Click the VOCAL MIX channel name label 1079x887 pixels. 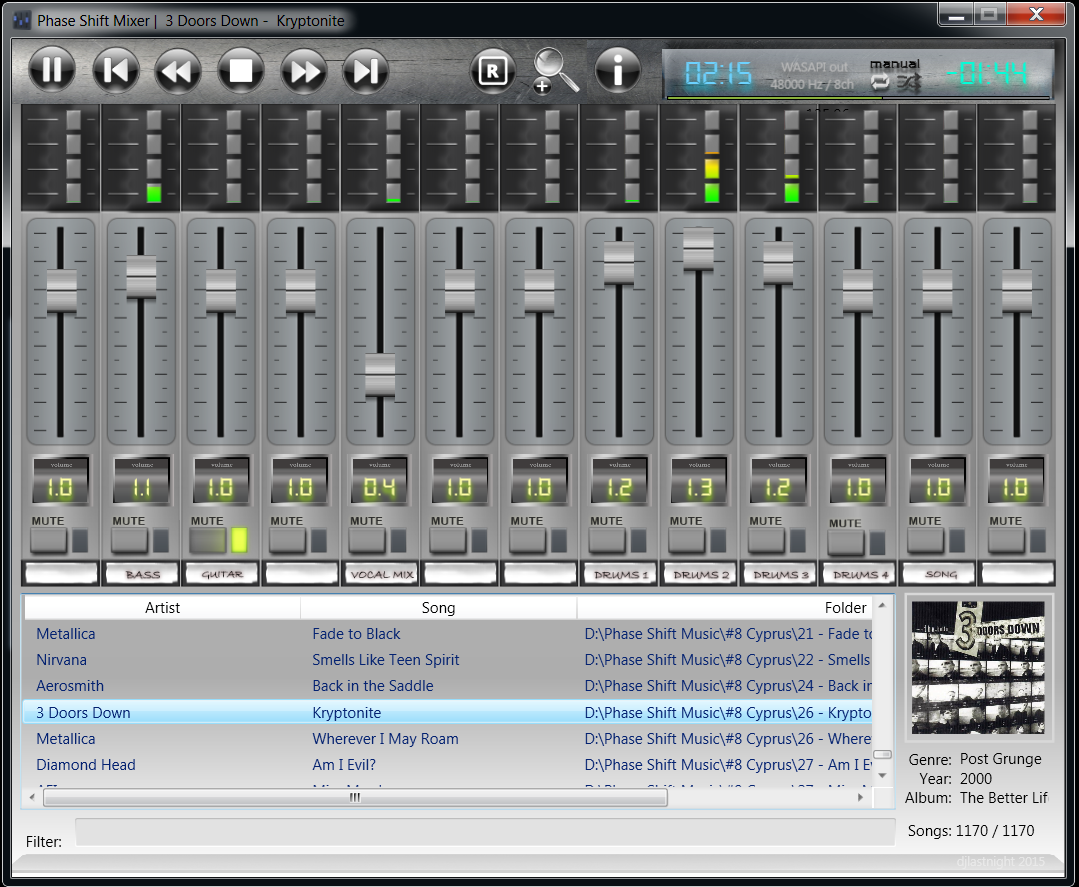[x=381, y=573]
